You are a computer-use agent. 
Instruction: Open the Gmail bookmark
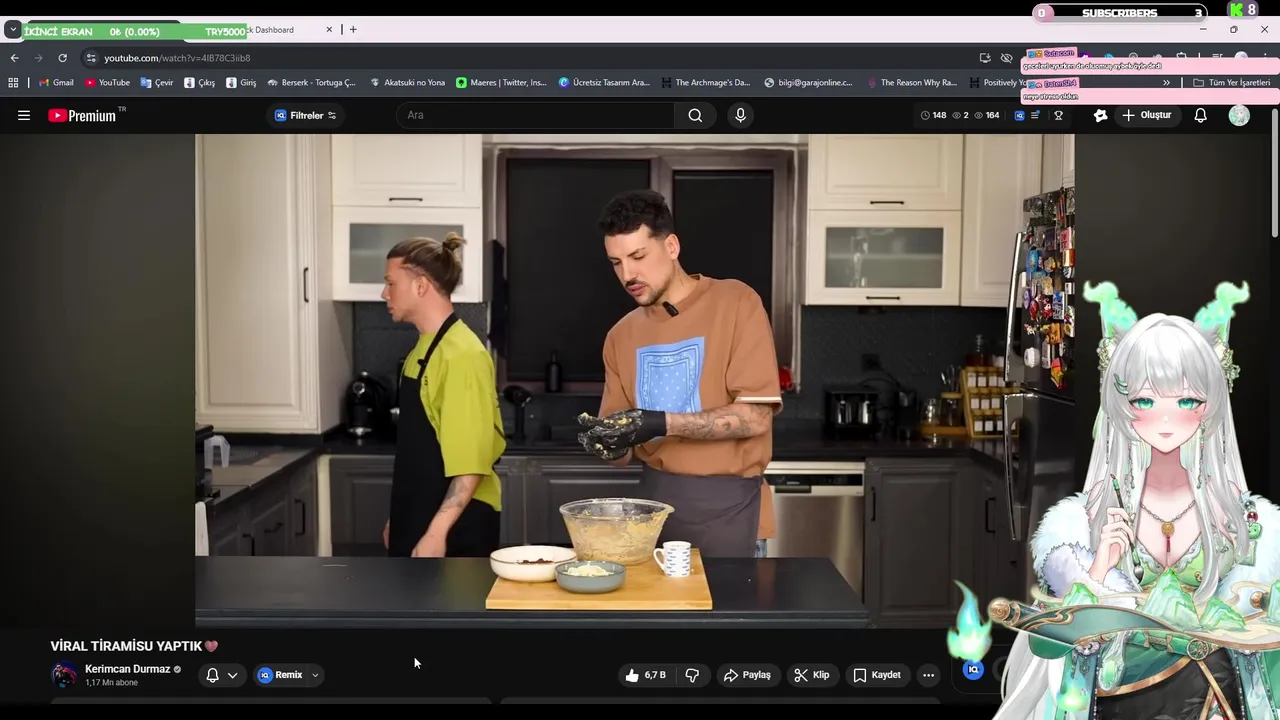point(56,83)
